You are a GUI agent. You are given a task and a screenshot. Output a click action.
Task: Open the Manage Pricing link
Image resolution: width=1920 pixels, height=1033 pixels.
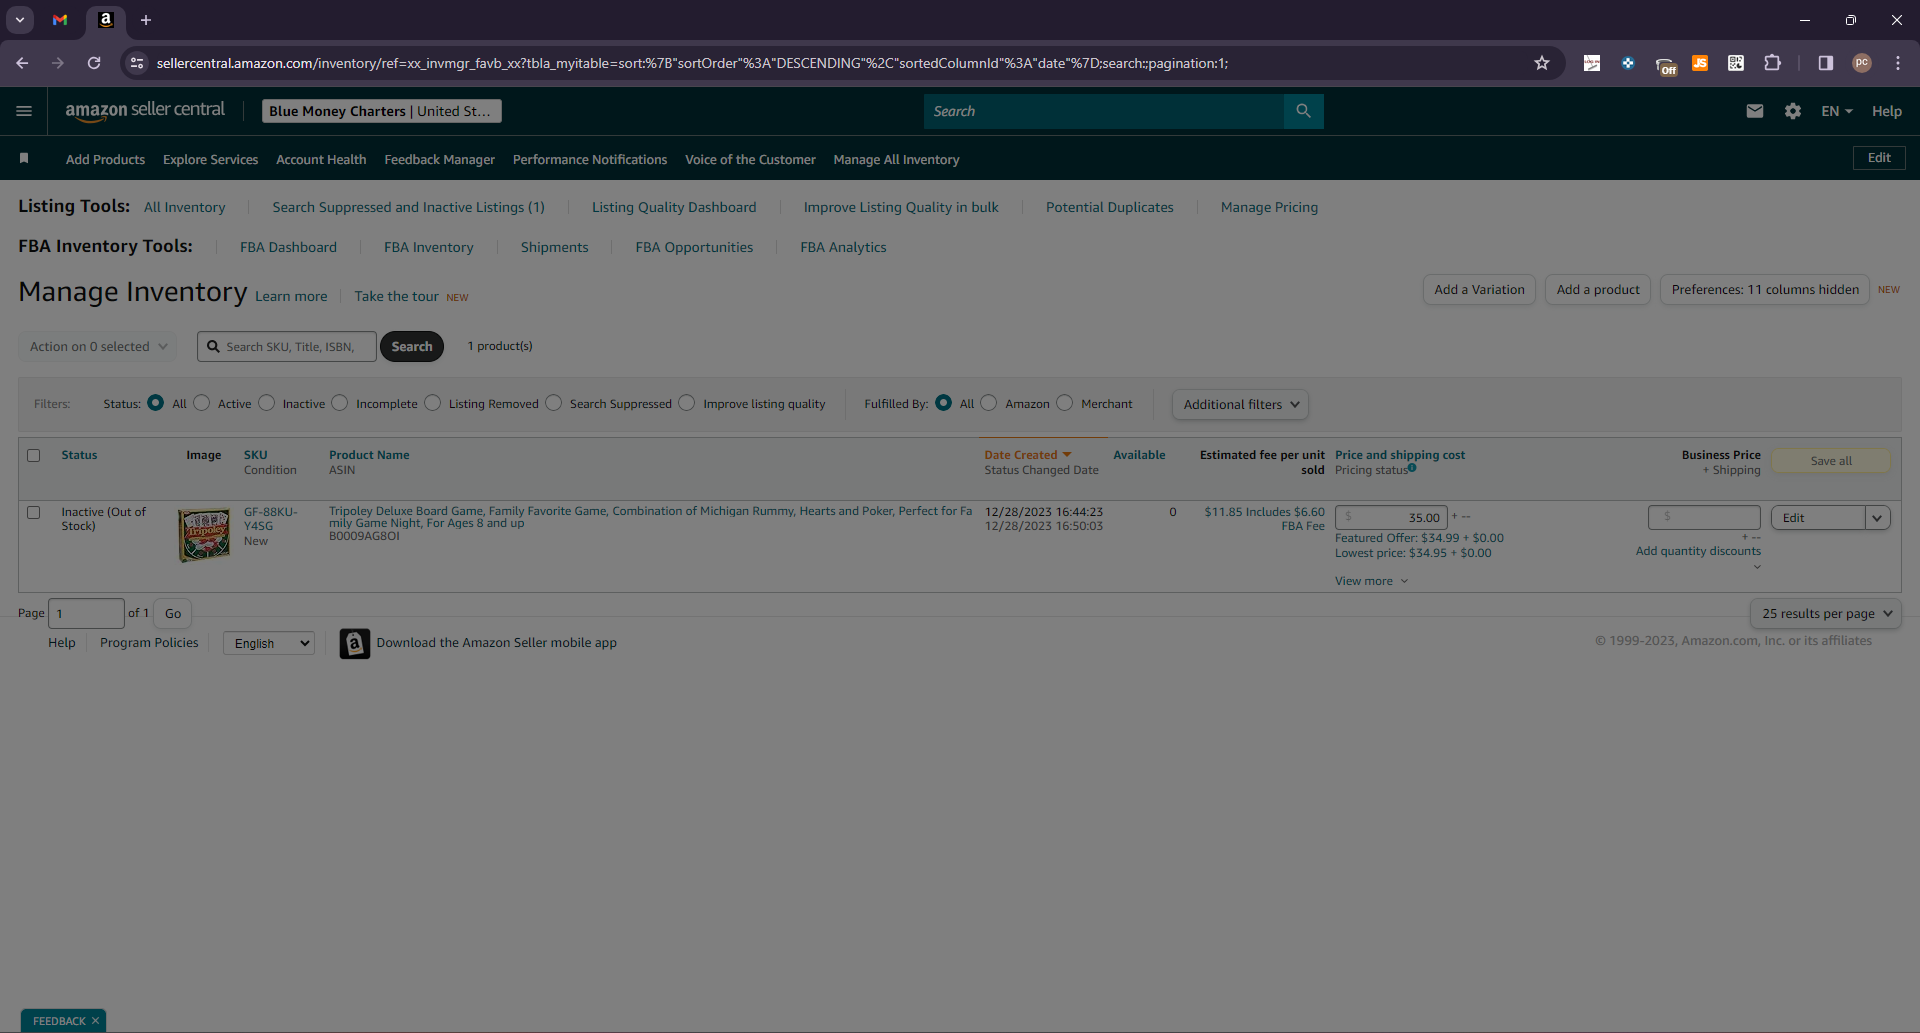[1269, 207]
